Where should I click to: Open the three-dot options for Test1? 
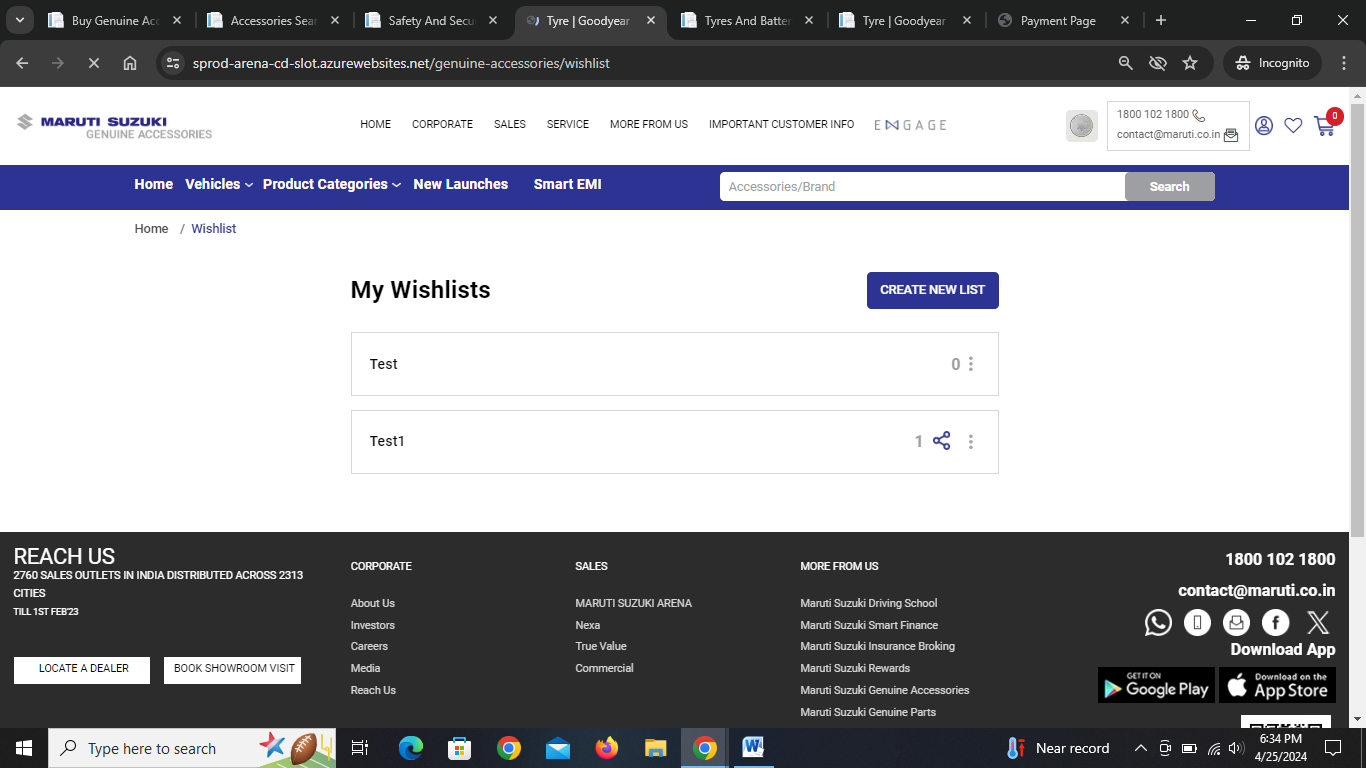971,442
